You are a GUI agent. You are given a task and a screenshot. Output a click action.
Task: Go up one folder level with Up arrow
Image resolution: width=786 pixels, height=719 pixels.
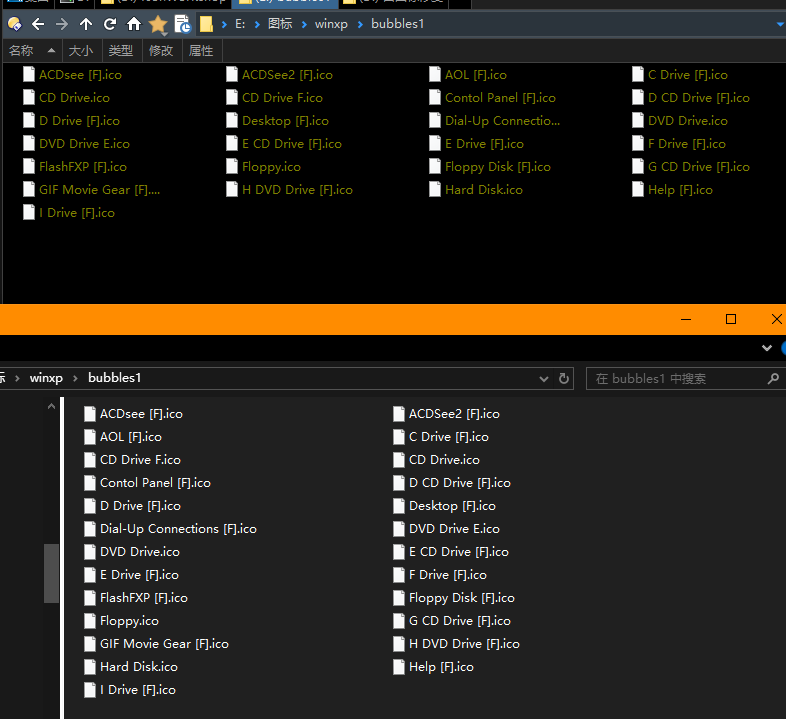[x=86, y=23]
